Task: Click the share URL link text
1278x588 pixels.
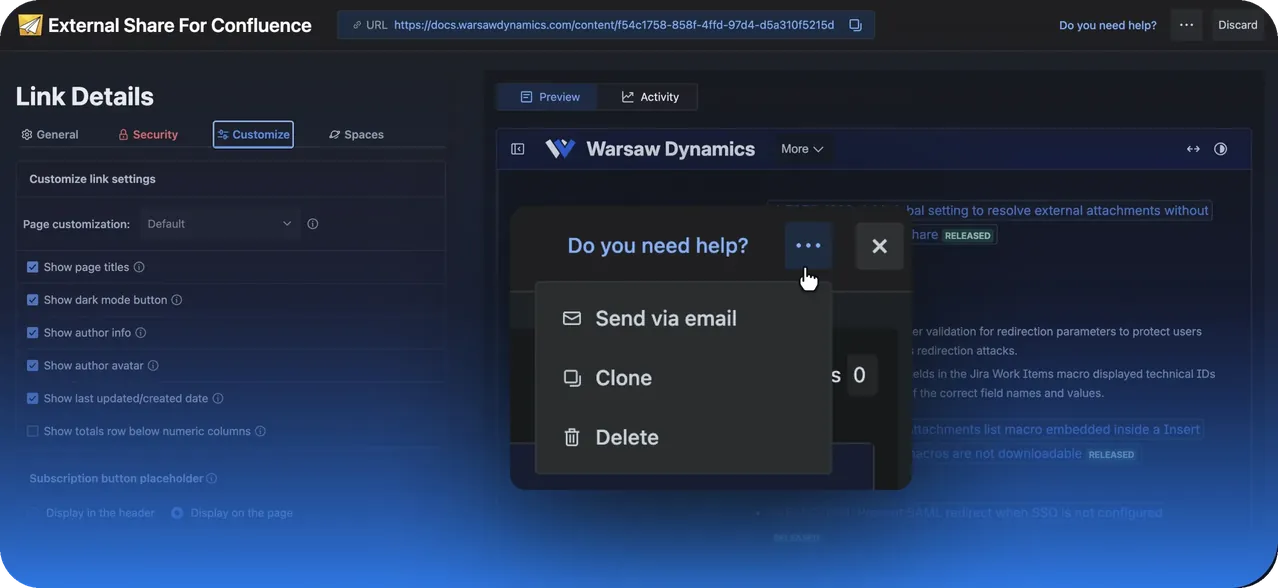Action: [x=614, y=25]
